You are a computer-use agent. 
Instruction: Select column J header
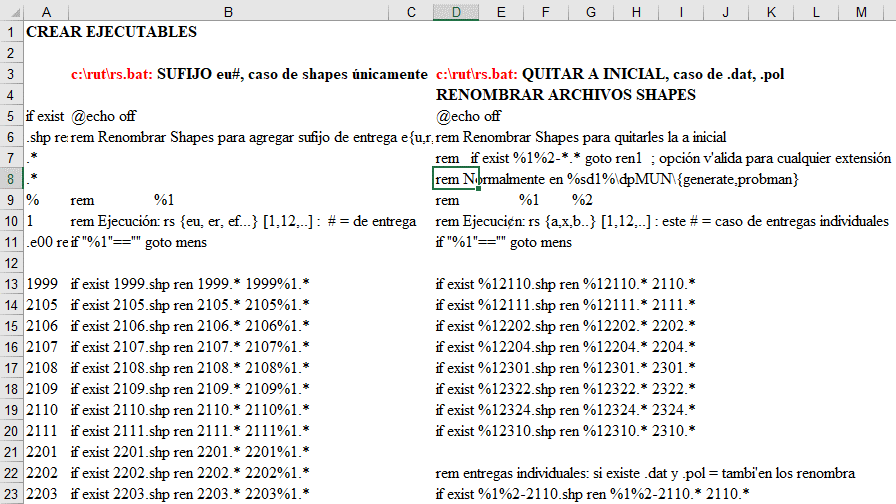click(726, 12)
